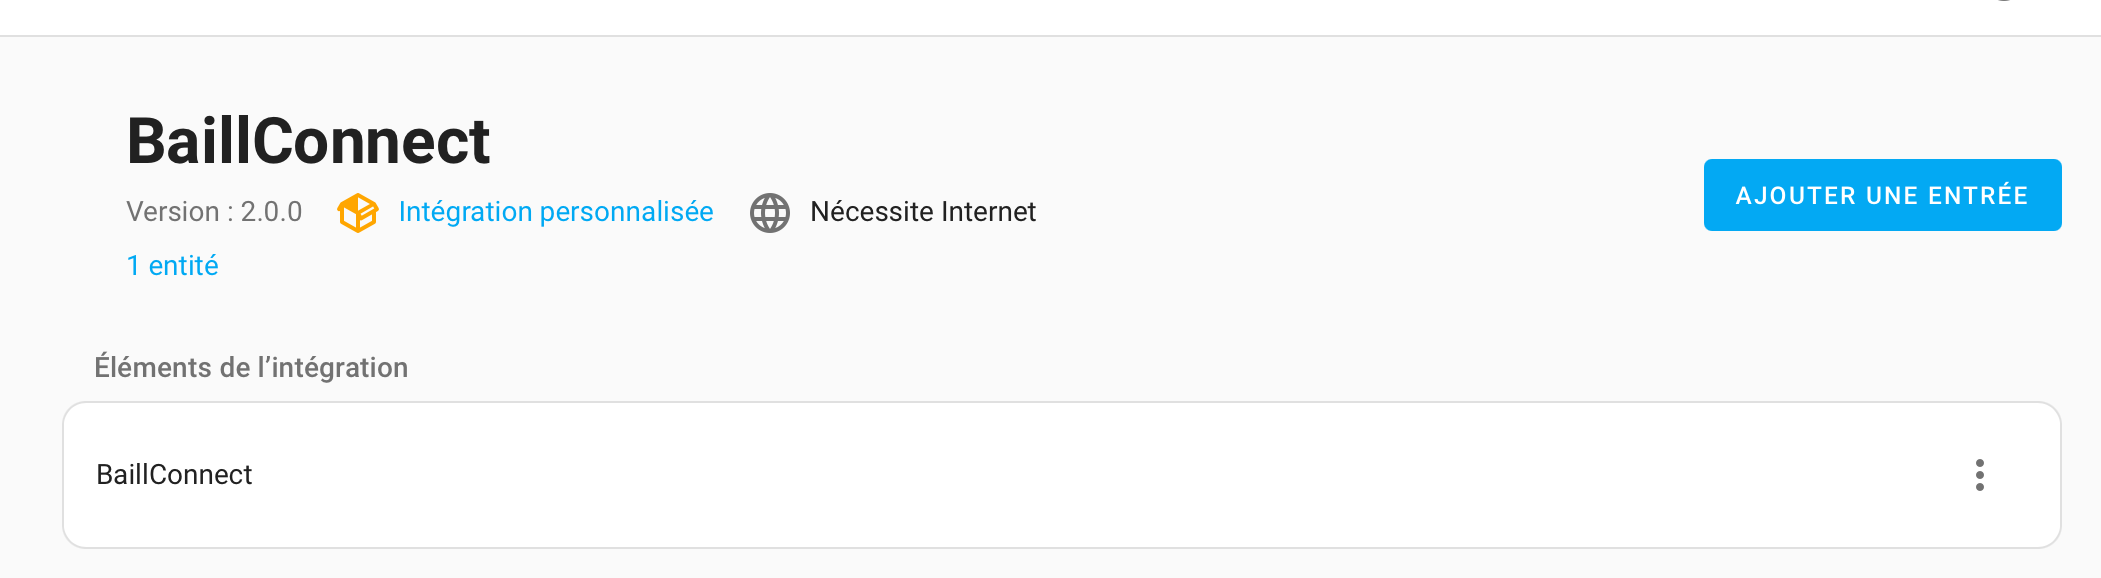Screen dimensions: 2101x578
Task: Open the Intégration personnalisée link
Action: 556,212
